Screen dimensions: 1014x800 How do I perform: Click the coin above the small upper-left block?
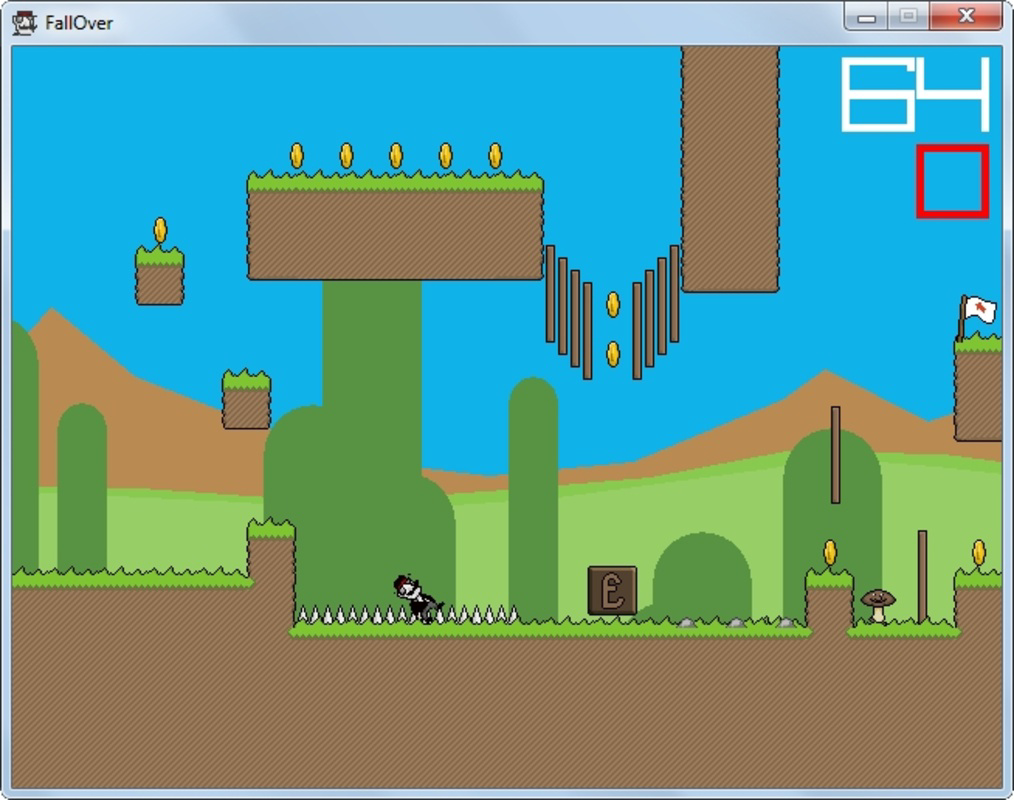[160, 230]
